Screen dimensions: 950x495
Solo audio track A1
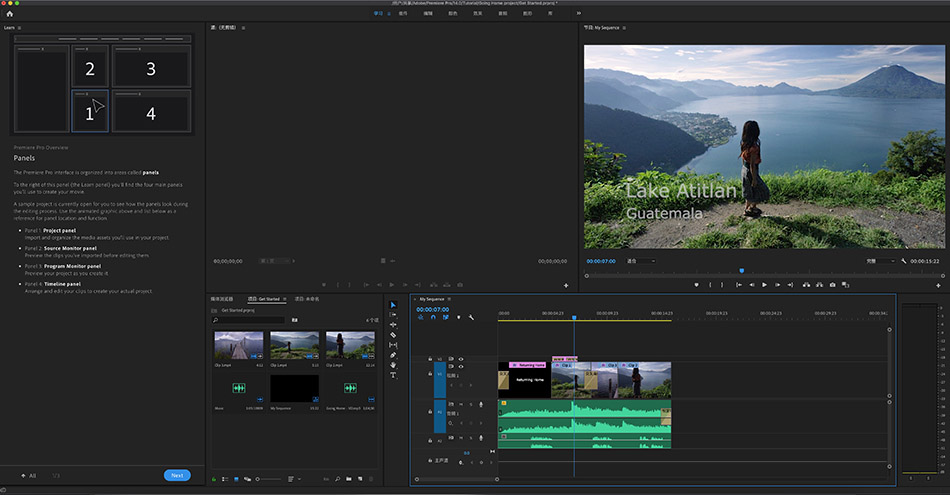(471, 404)
